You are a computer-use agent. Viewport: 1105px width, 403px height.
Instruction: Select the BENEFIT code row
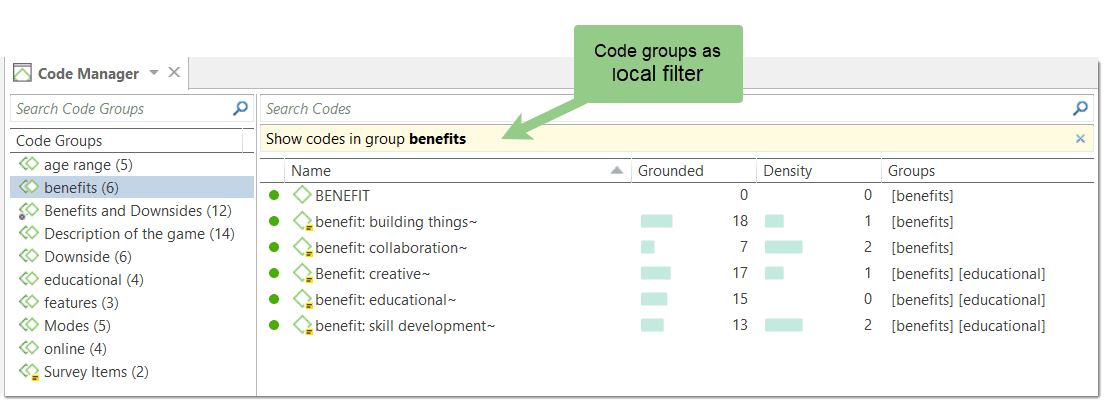coord(677,196)
